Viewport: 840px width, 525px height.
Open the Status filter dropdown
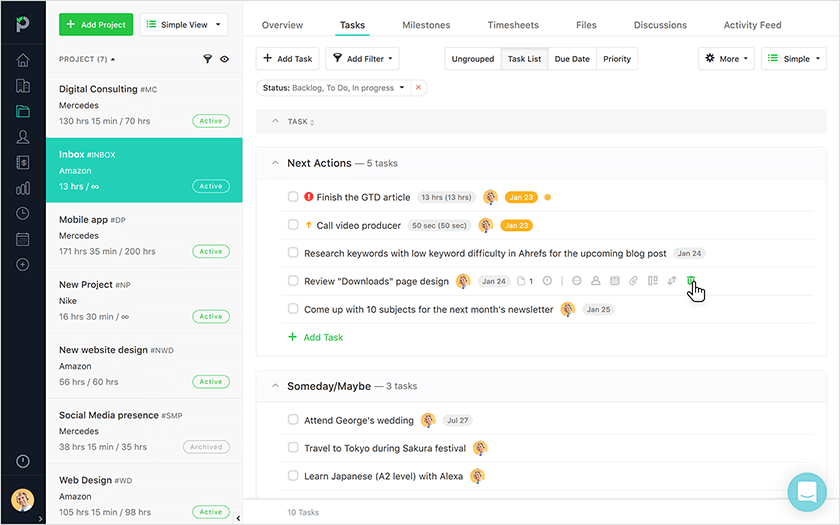(333, 88)
